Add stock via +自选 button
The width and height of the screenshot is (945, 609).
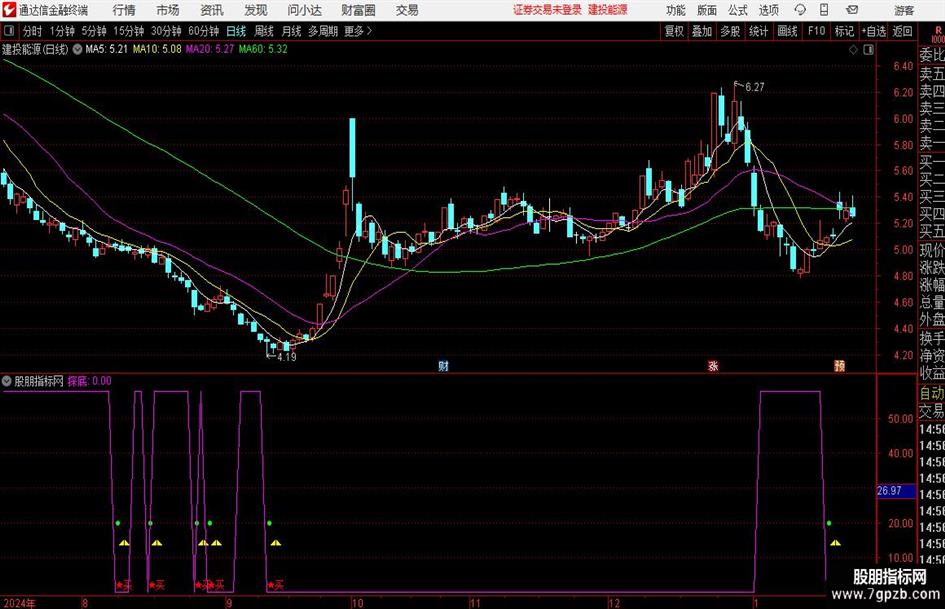(873, 31)
